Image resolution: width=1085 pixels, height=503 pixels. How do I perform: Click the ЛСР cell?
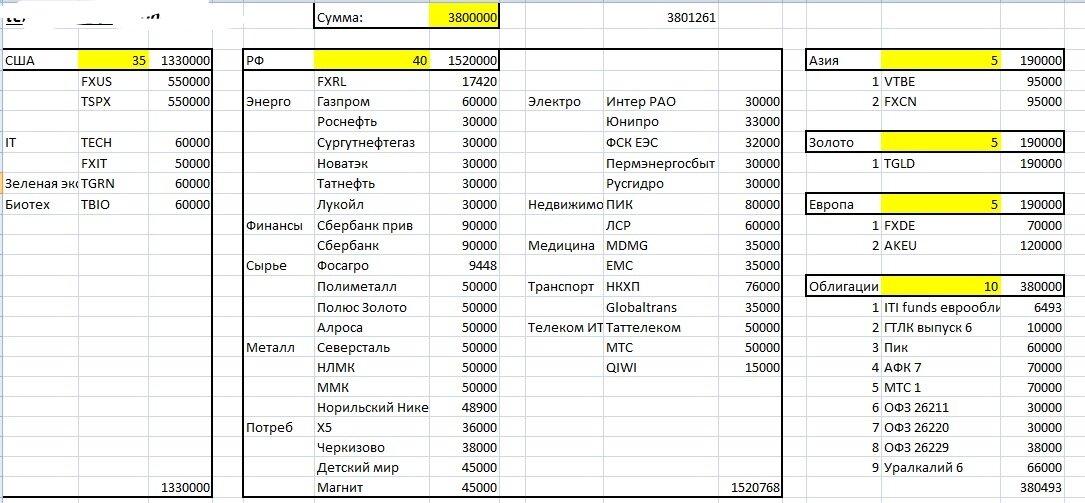tap(661, 225)
